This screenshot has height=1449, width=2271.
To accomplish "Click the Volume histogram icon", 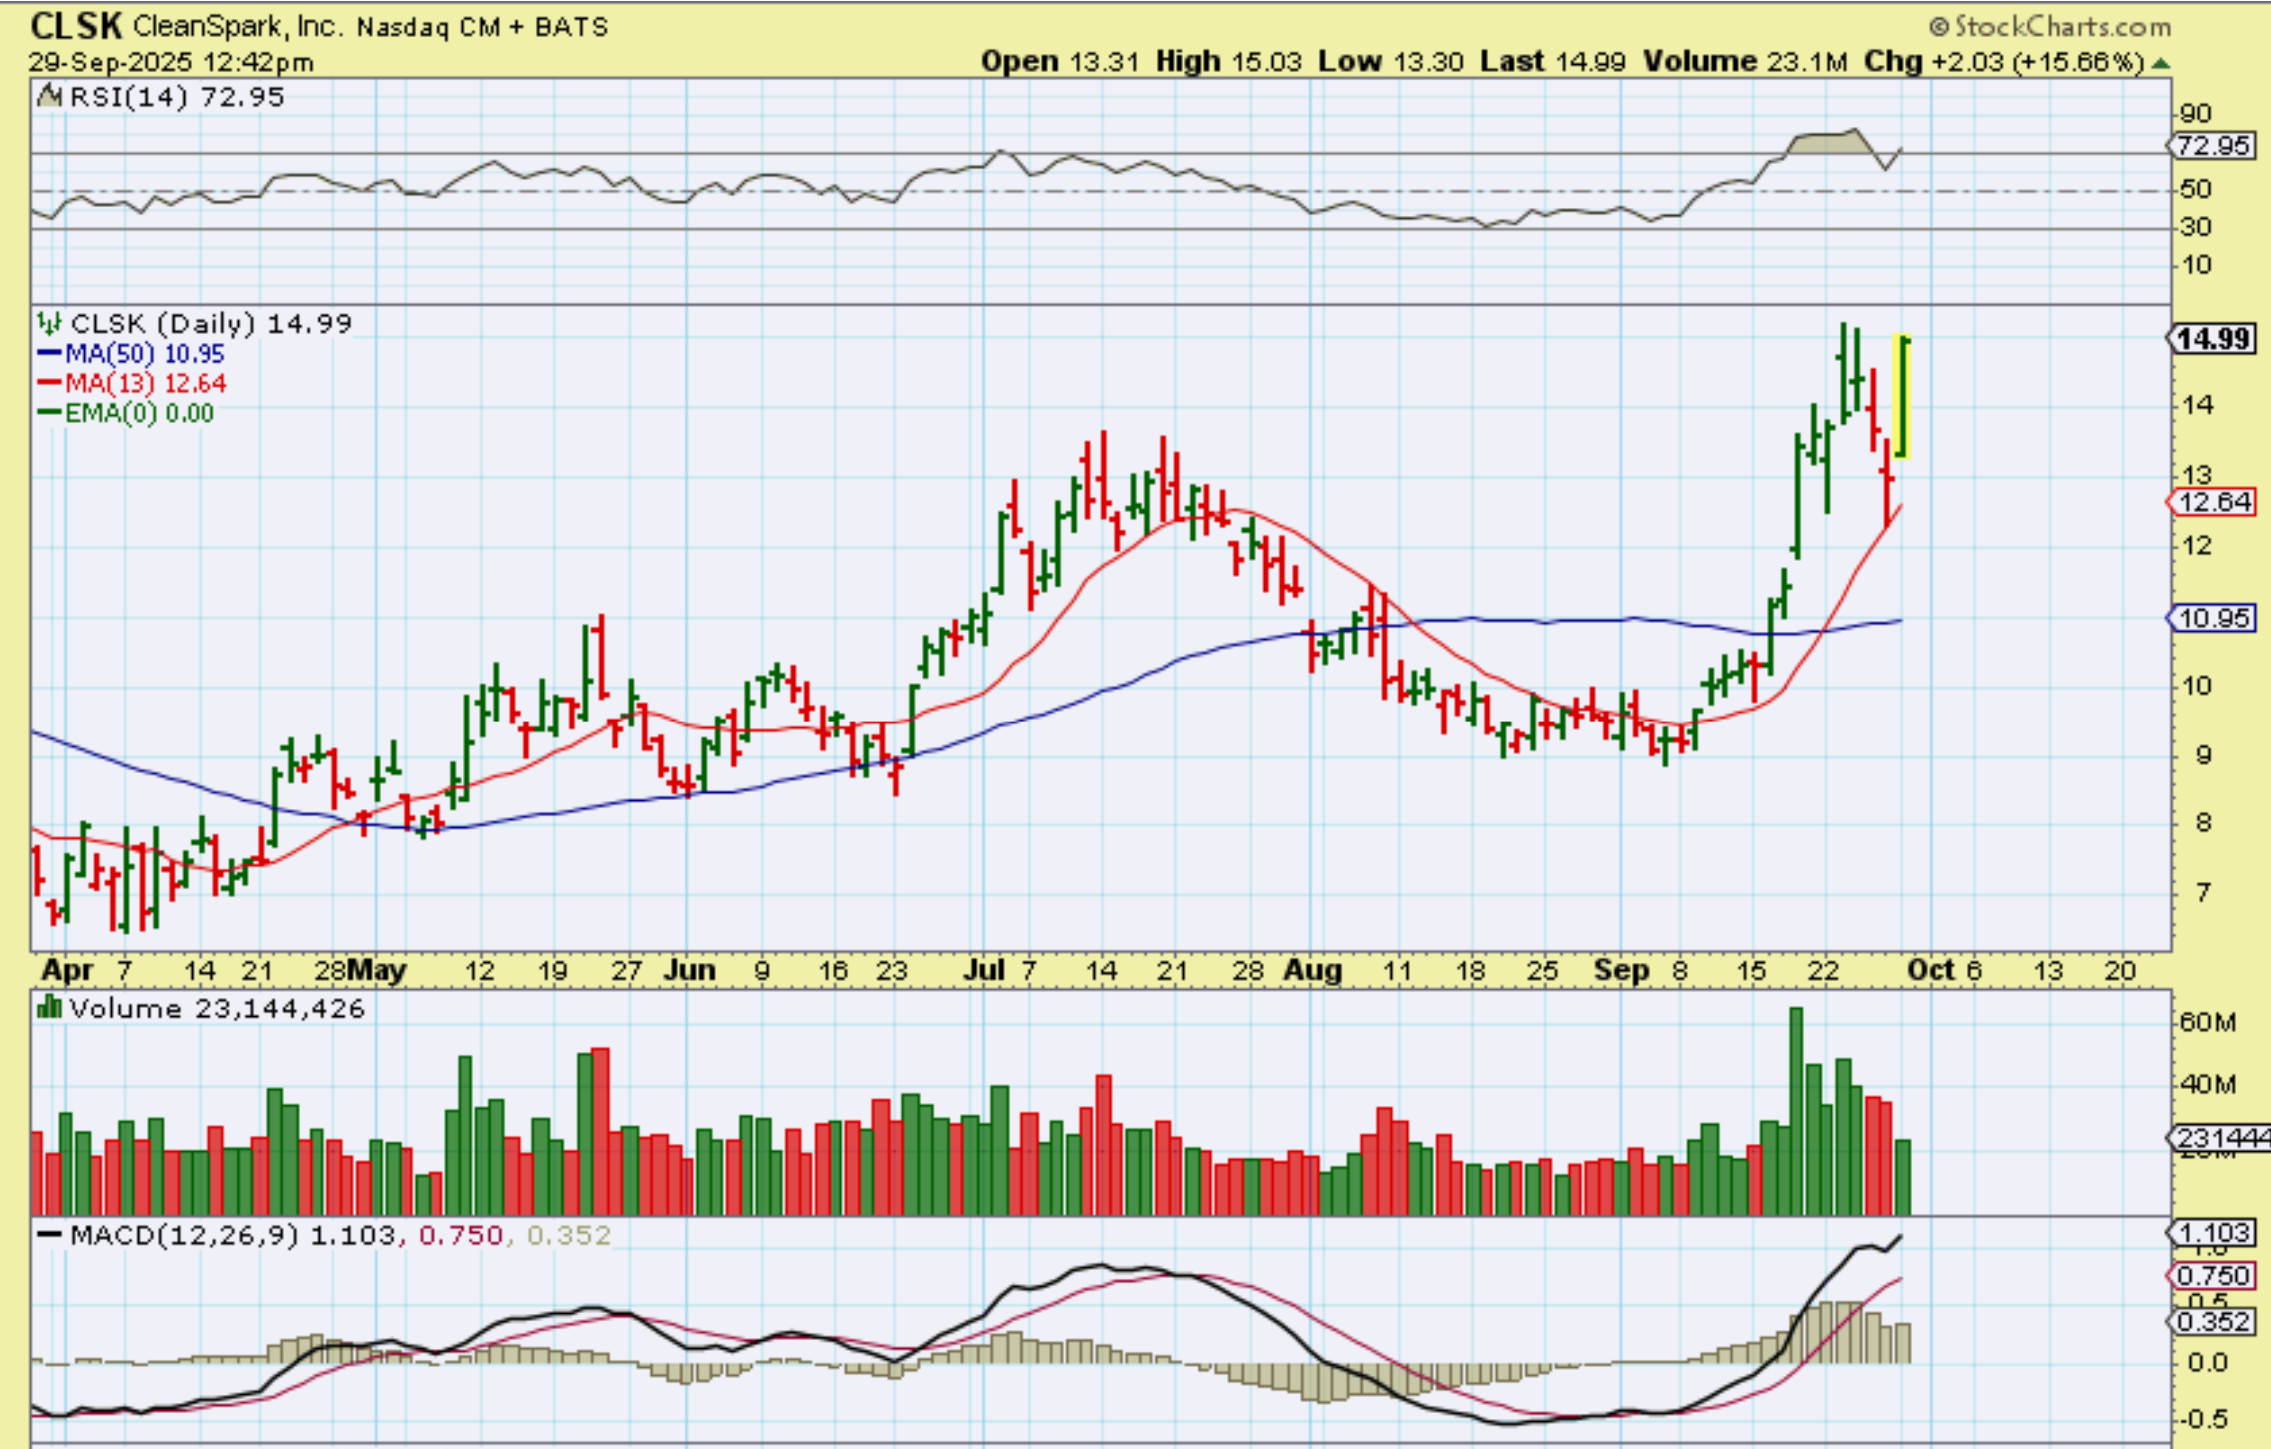I will point(48,1008).
